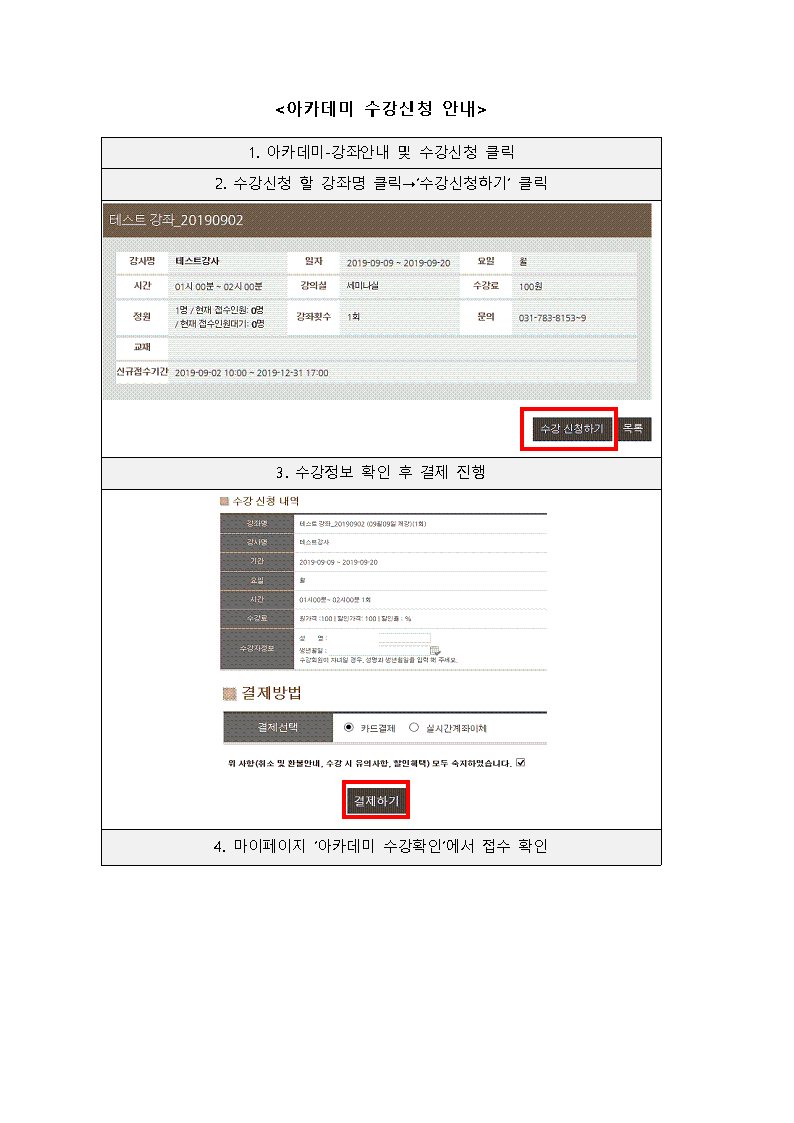The image size is (794, 1123).
Task: Click the registration period 2019-09-02 10:00 ~ 2019-12-31 17:00
Action: click(251, 373)
